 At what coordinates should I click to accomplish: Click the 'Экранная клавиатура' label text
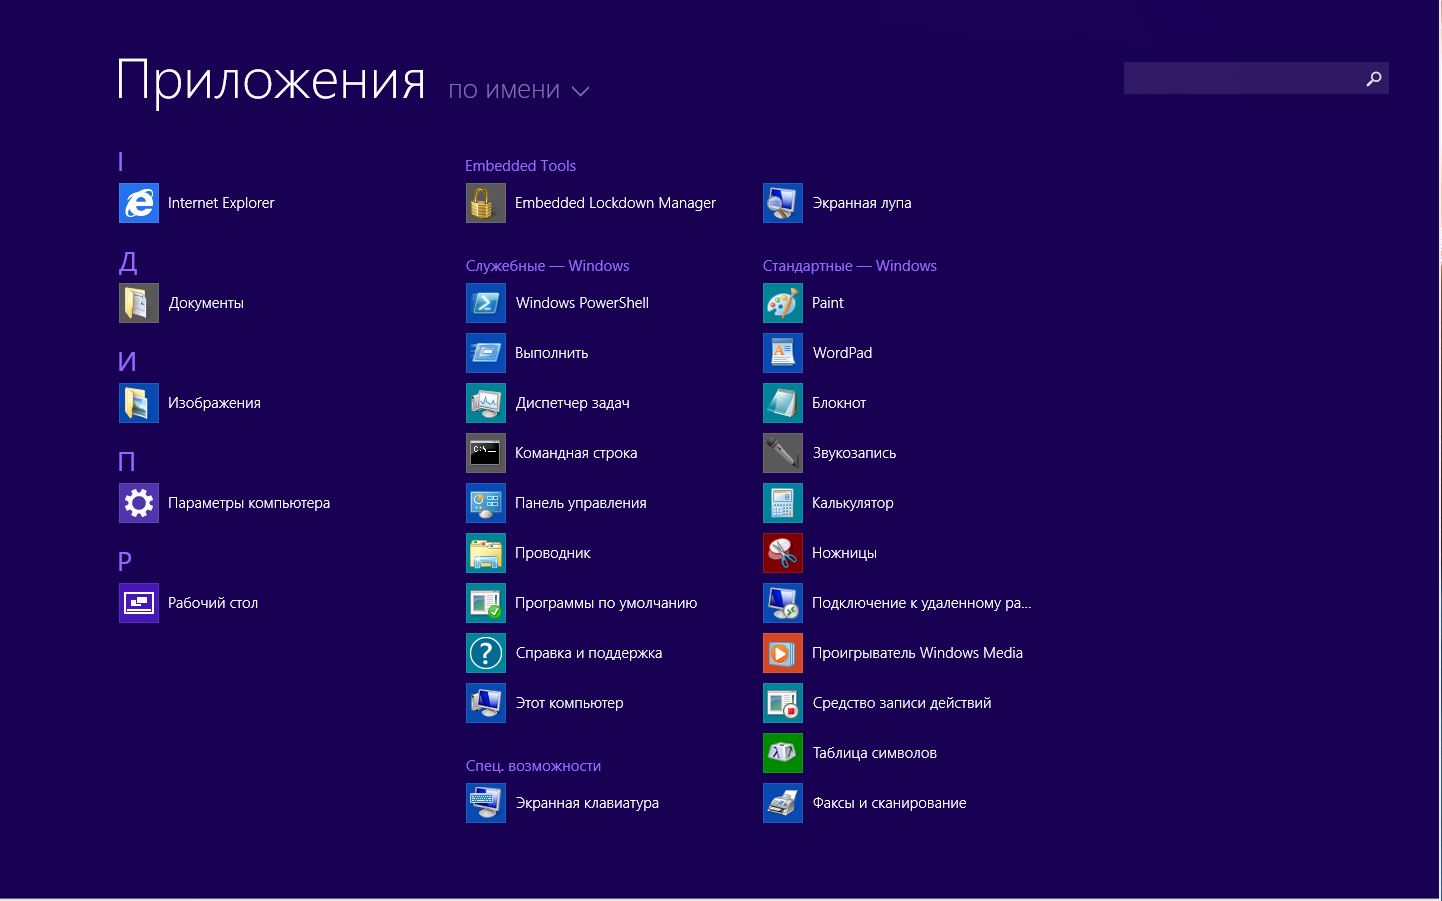587,803
